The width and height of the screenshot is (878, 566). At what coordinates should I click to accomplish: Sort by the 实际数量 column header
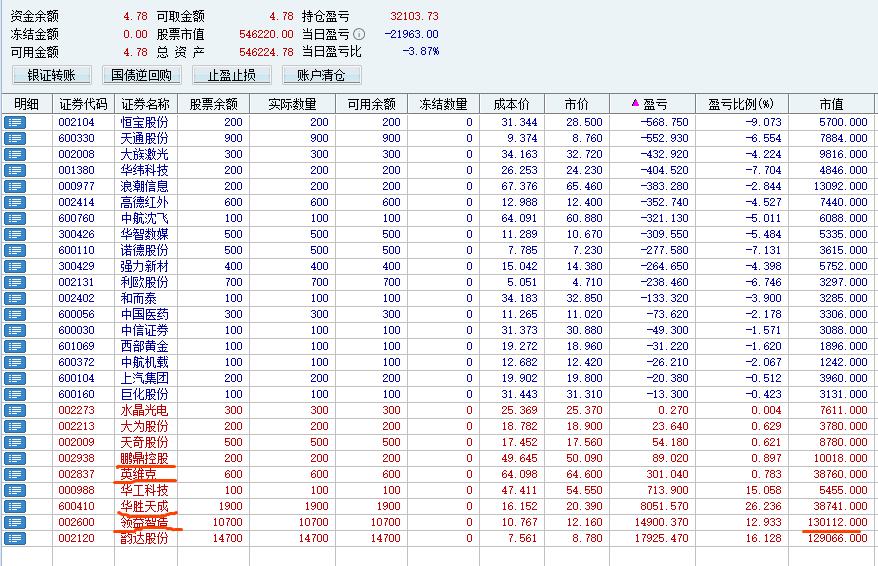click(x=292, y=104)
